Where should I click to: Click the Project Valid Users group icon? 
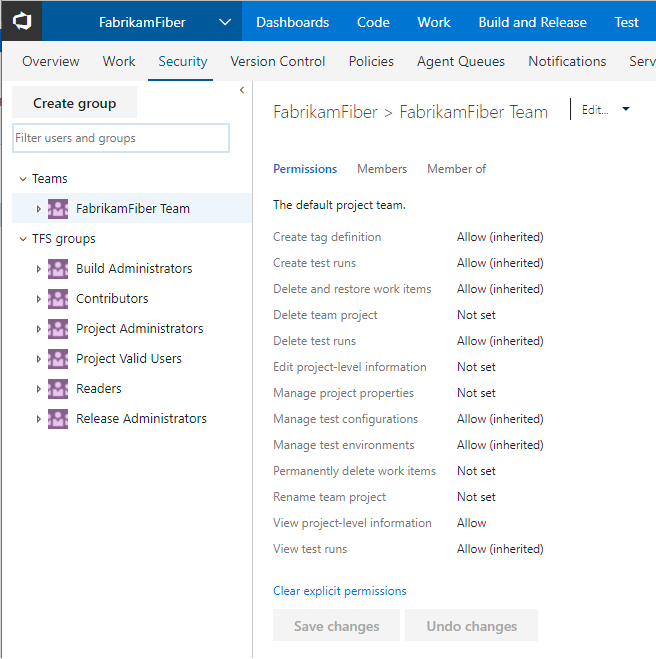(58, 358)
